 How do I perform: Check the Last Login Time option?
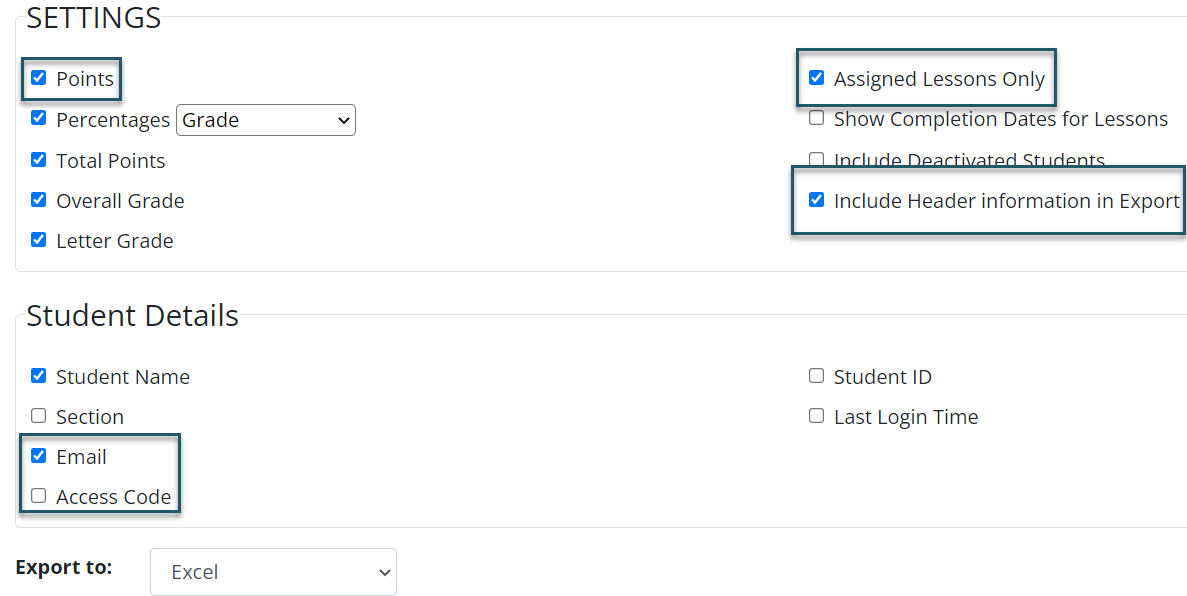[816, 416]
